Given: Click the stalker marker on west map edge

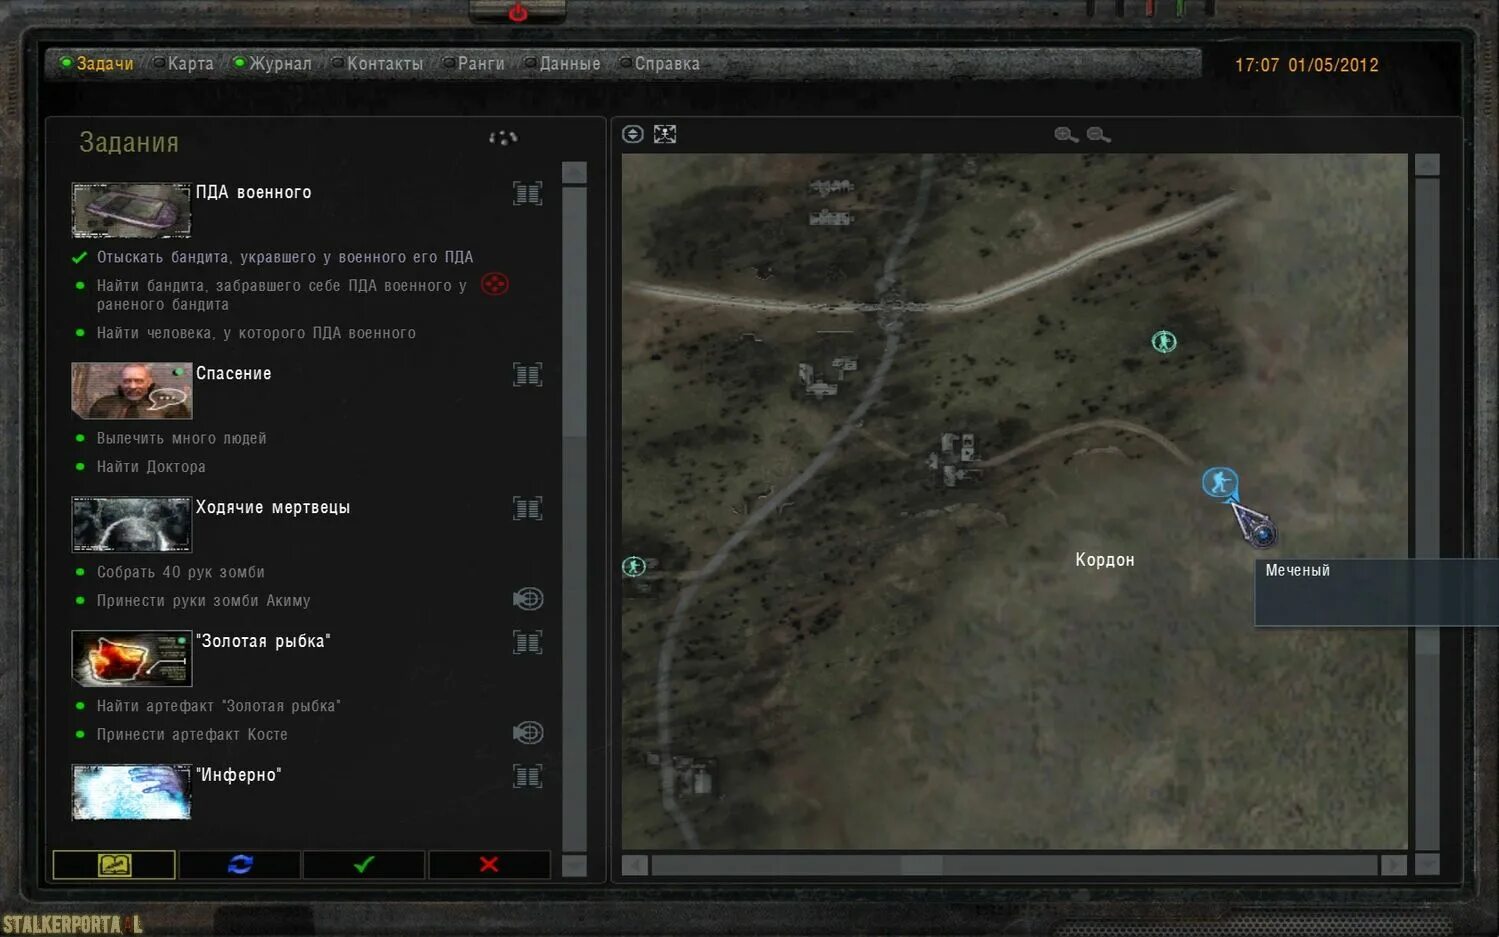Looking at the screenshot, I should [633, 567].
